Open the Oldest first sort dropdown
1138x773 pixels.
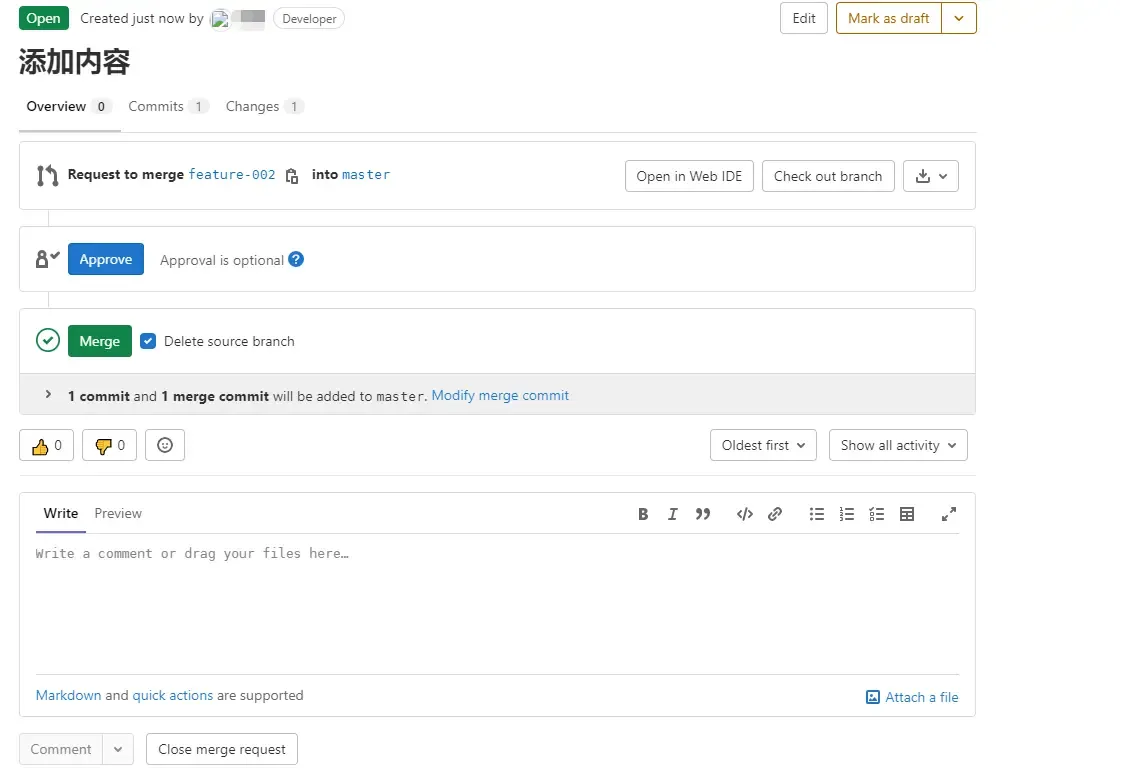[x=763, y=446]
